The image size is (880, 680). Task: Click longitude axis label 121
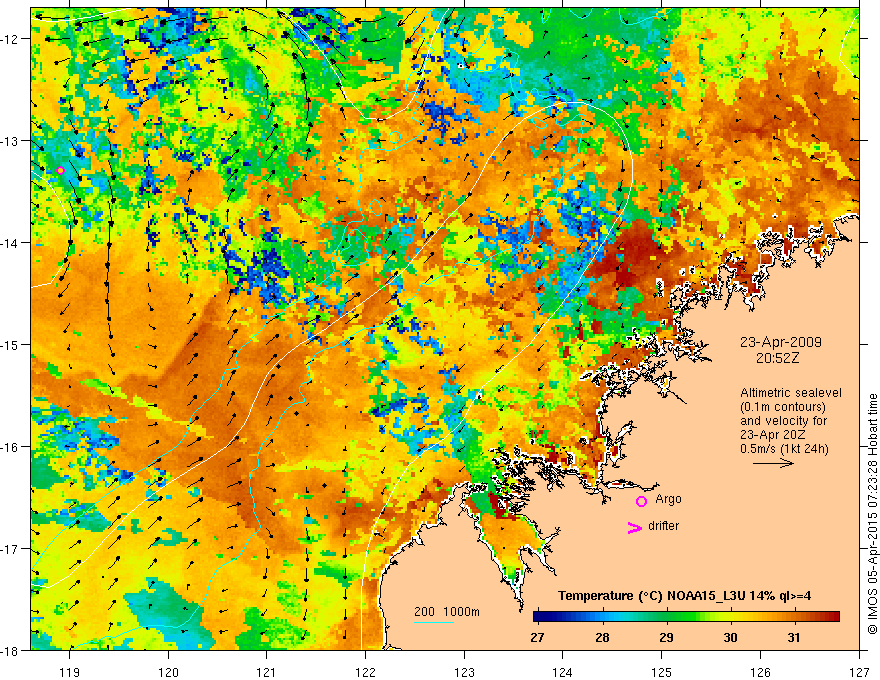267,673
